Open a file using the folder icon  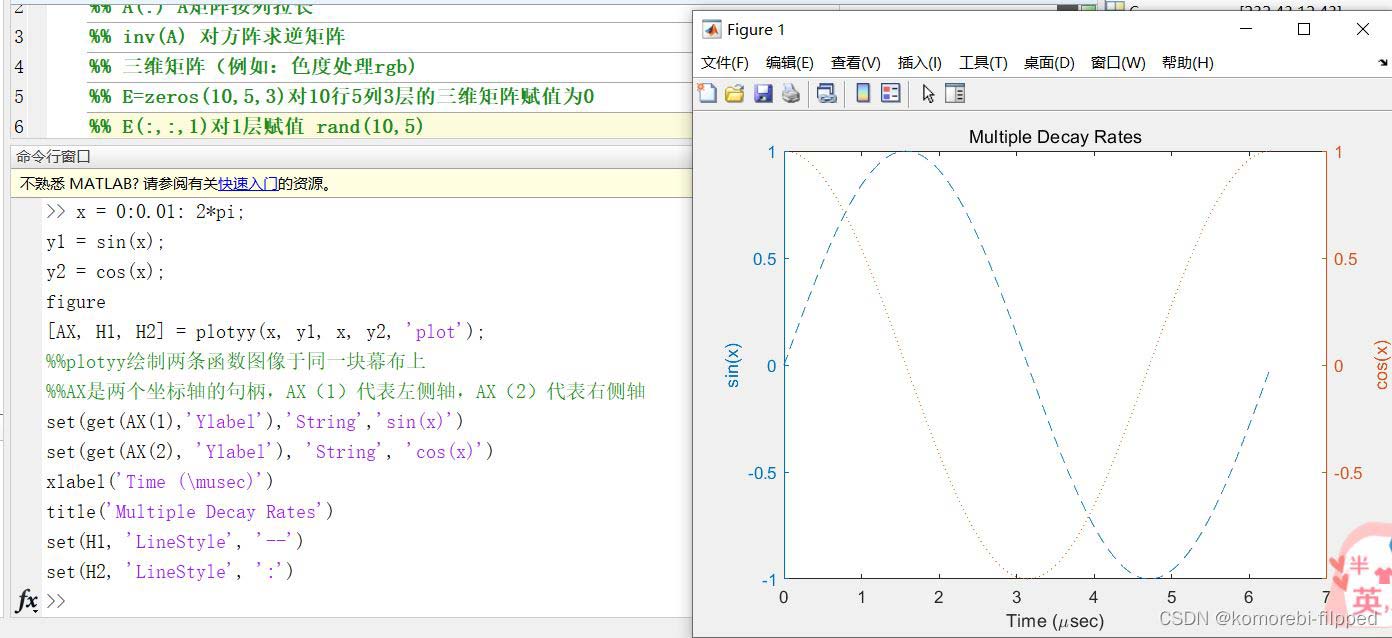735,94
